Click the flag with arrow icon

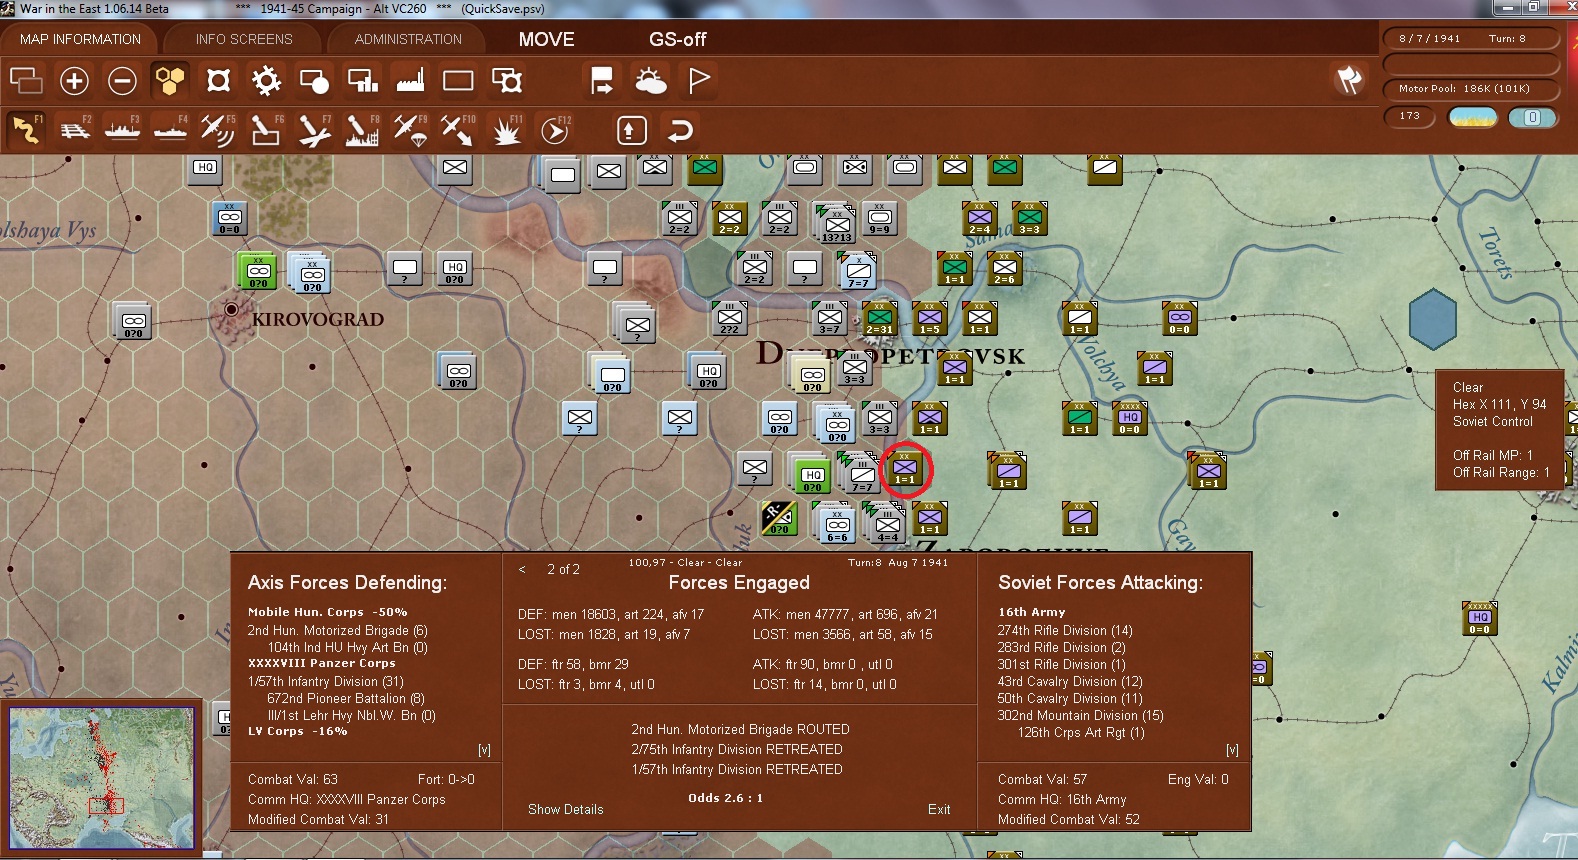click(603, 80)
